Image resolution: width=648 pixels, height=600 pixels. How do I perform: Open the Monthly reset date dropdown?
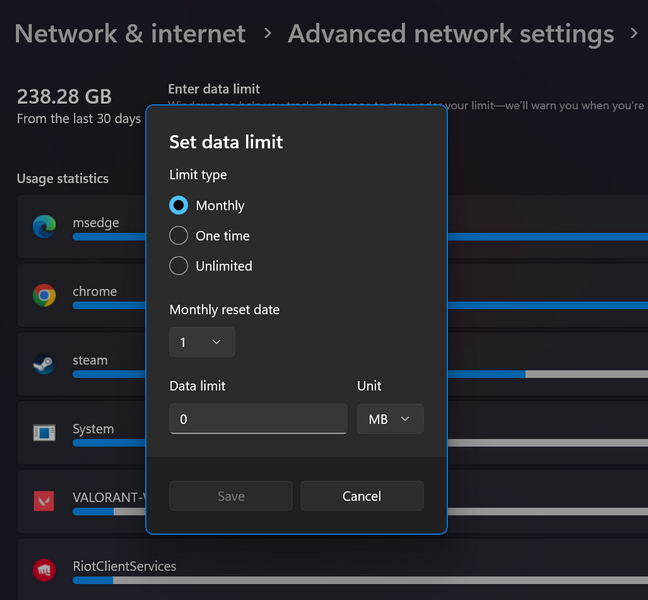coord(202,342)
